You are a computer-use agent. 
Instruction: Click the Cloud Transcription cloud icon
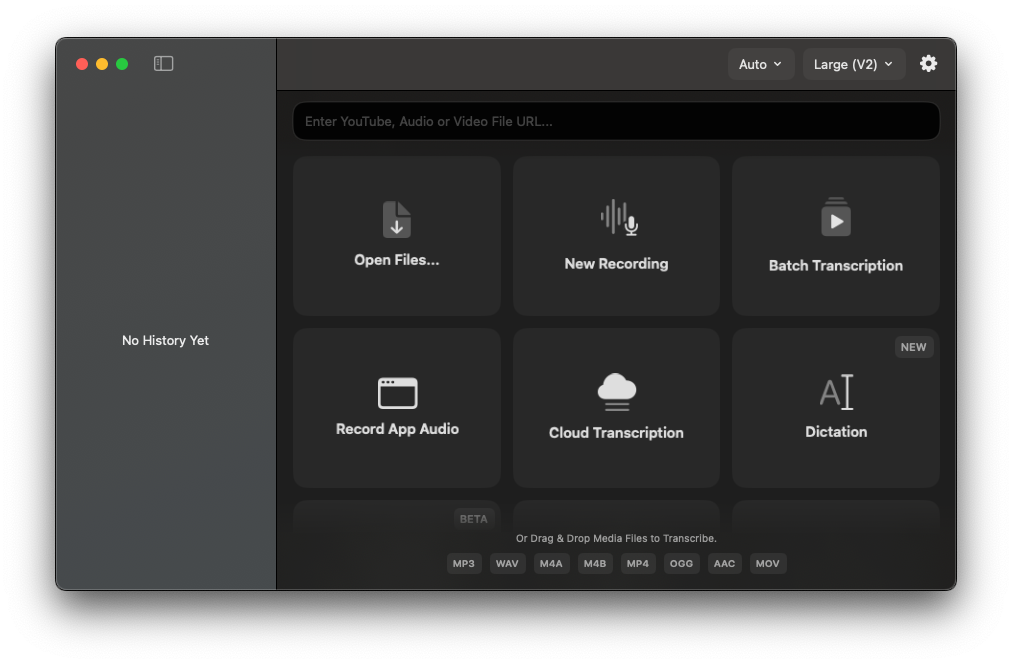tap(616, 392)
